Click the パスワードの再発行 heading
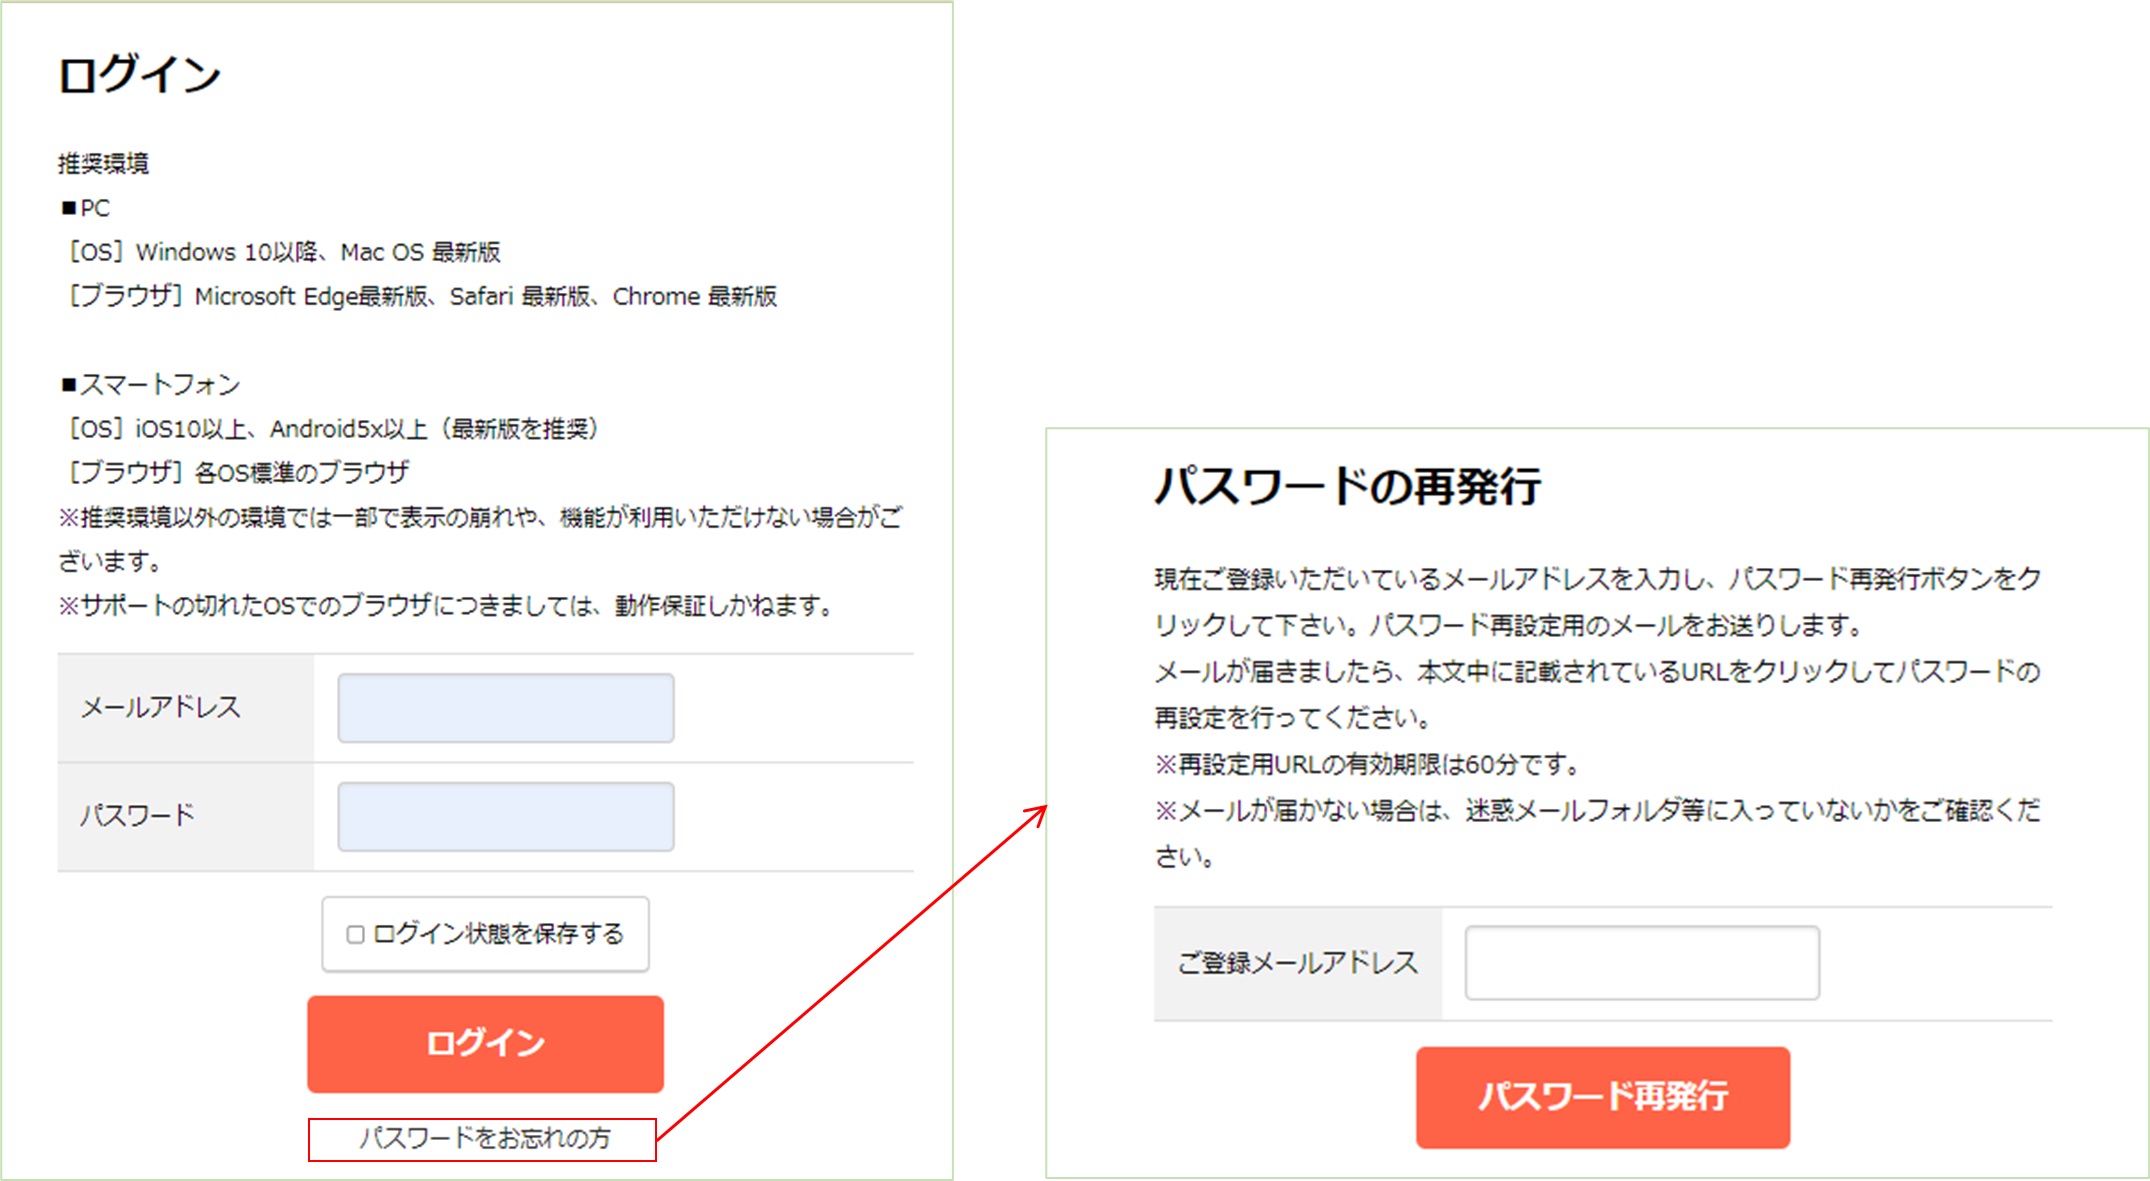Image resolution: width=2150 pixels, height=1181 pixels. pos(1347,487)
